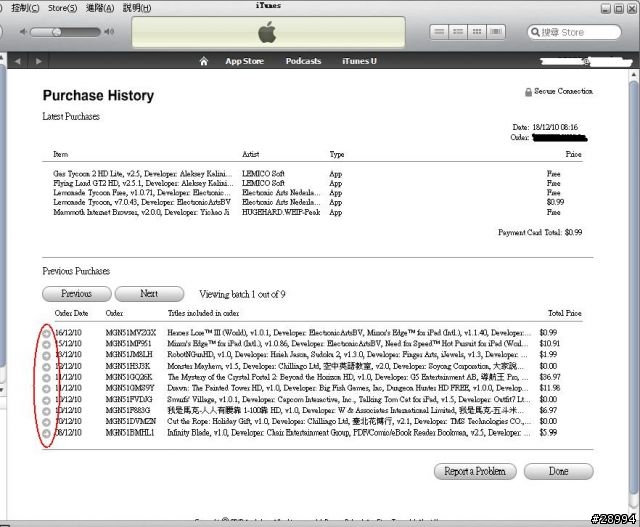Open details arrow for order MGN51JM8LH
640x527 pixels.
[47, 356]
